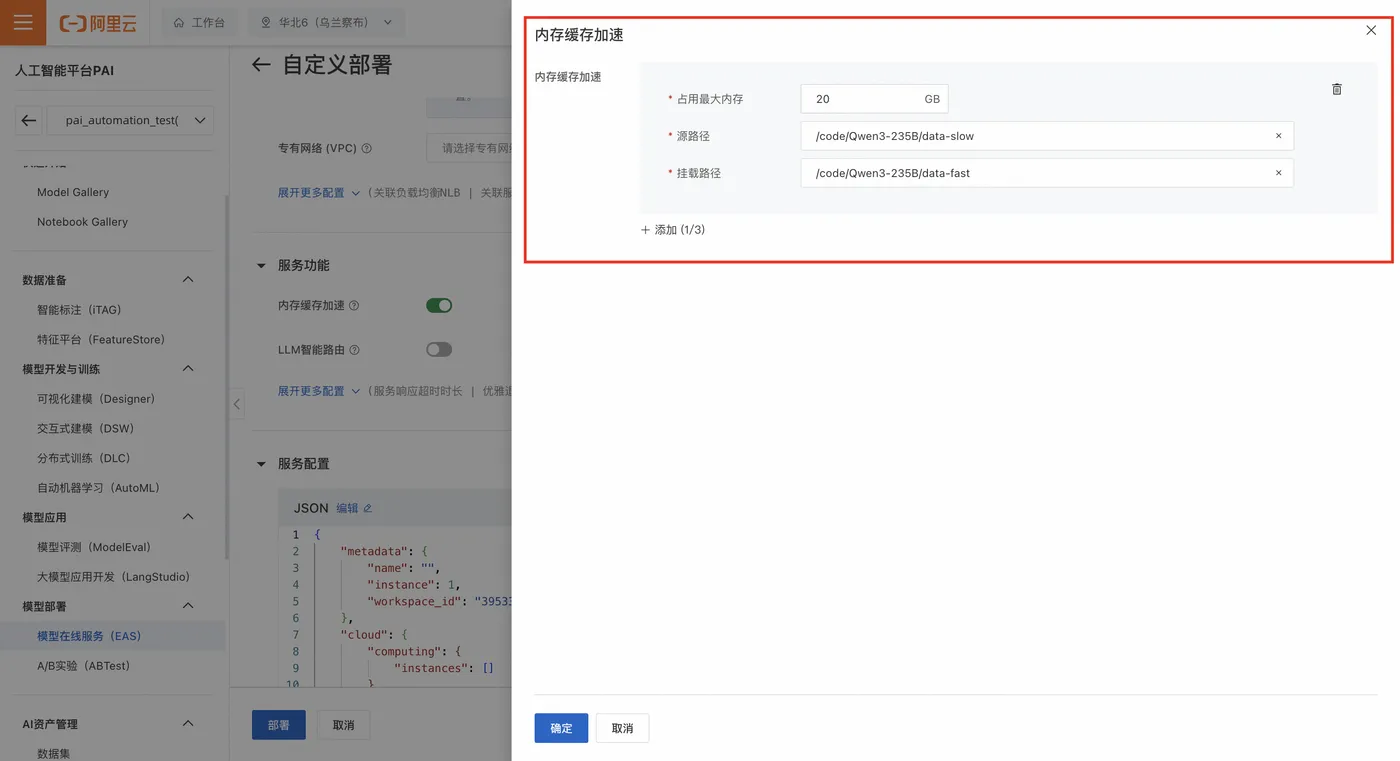1400x761 pixels.
Task: Click the 工作台 home button
Action: point(199,22)
